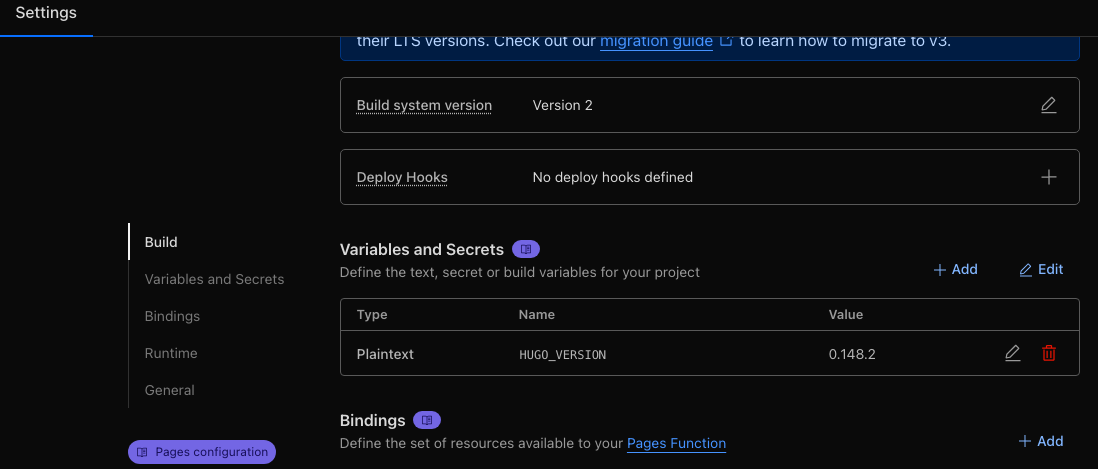Open docs badge next to Variables and Secrets heading
The image size is (1098, 469).
coord(526,249)
